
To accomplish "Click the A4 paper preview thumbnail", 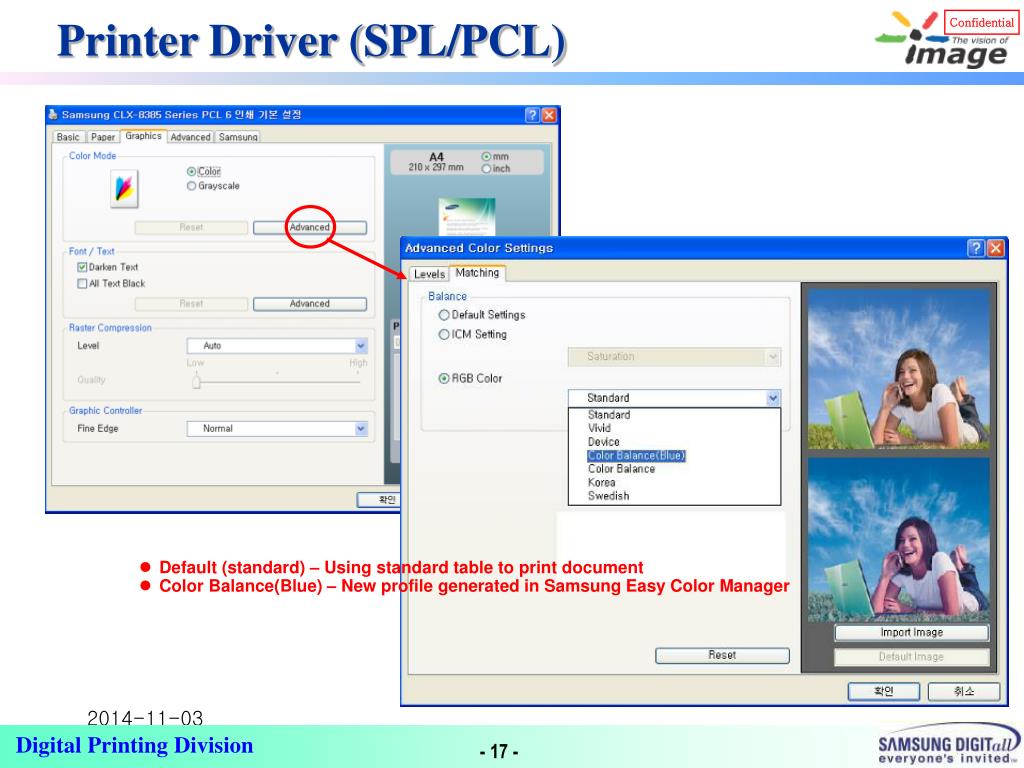I will pos(467,217).
